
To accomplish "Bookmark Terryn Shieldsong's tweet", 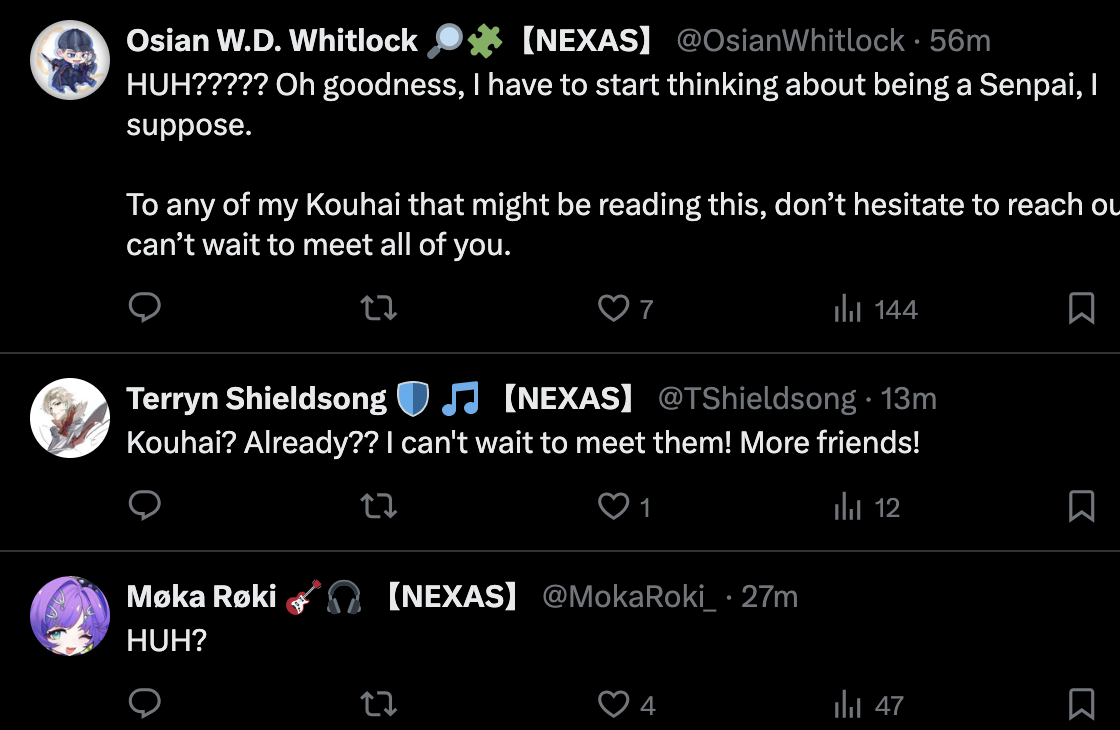I will point(1081,507).
